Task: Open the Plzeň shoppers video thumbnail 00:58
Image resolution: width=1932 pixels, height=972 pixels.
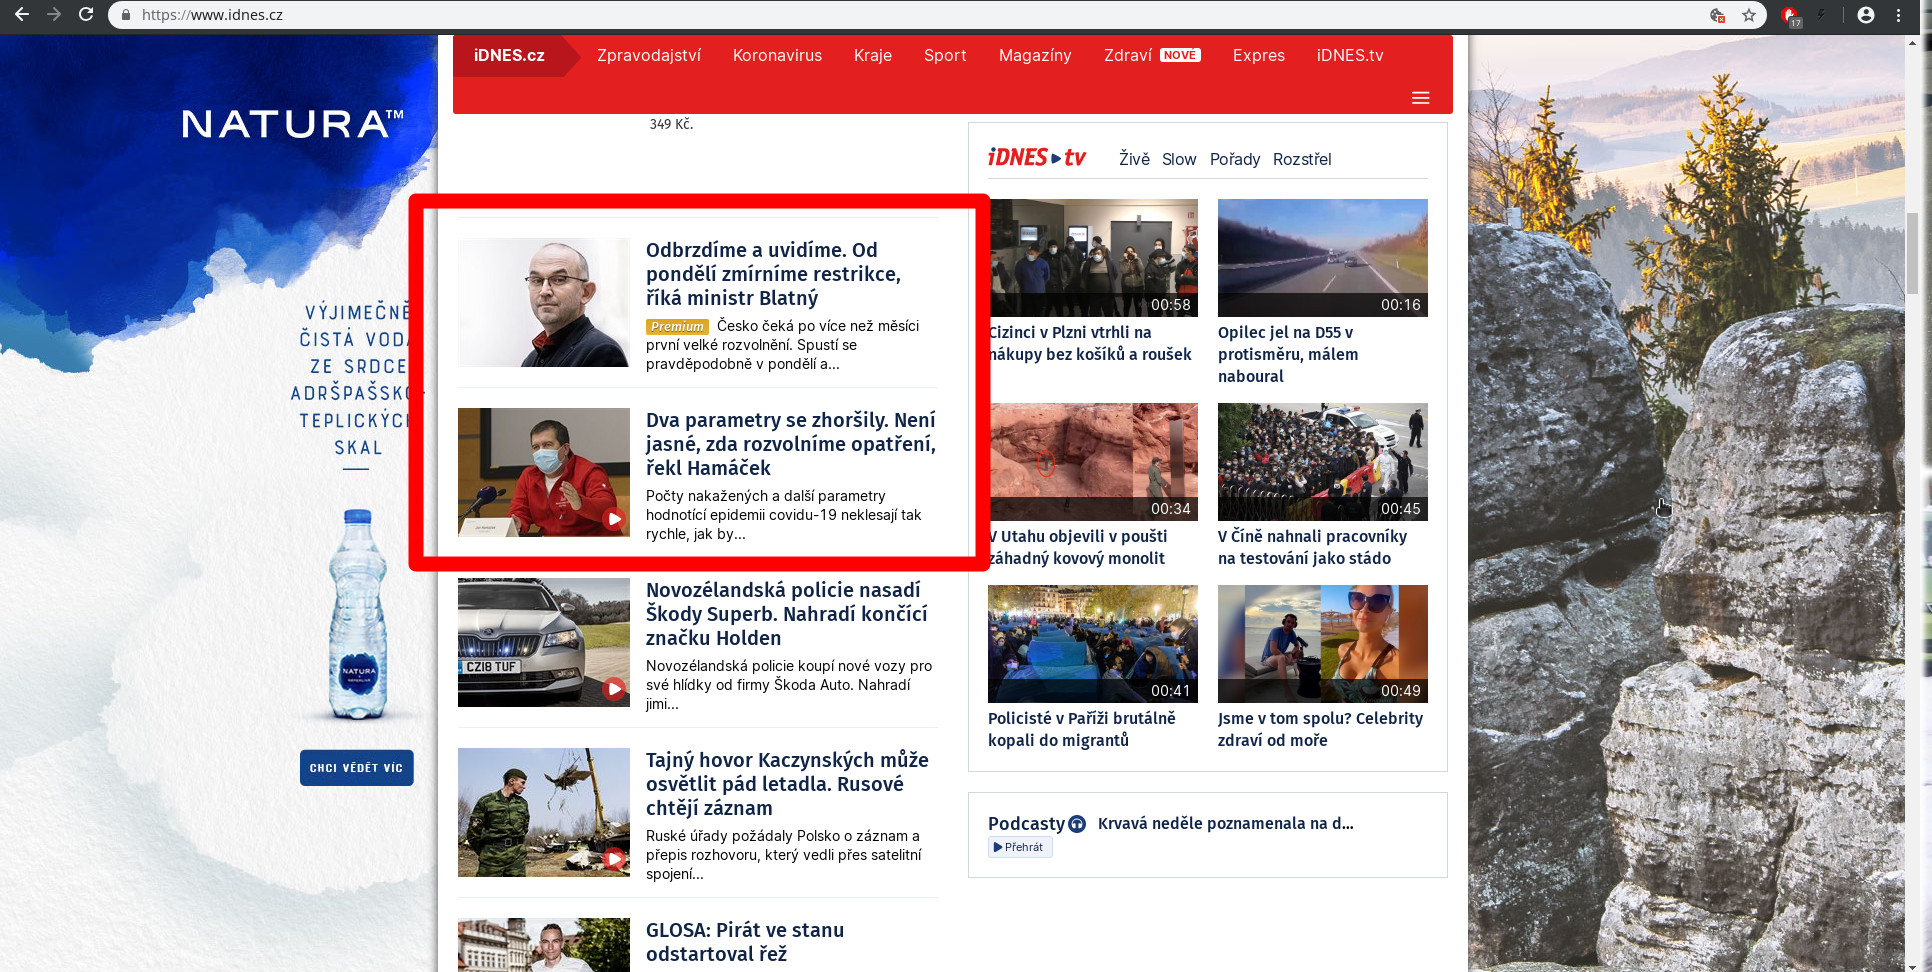Action: click(x=1093, y=258)
